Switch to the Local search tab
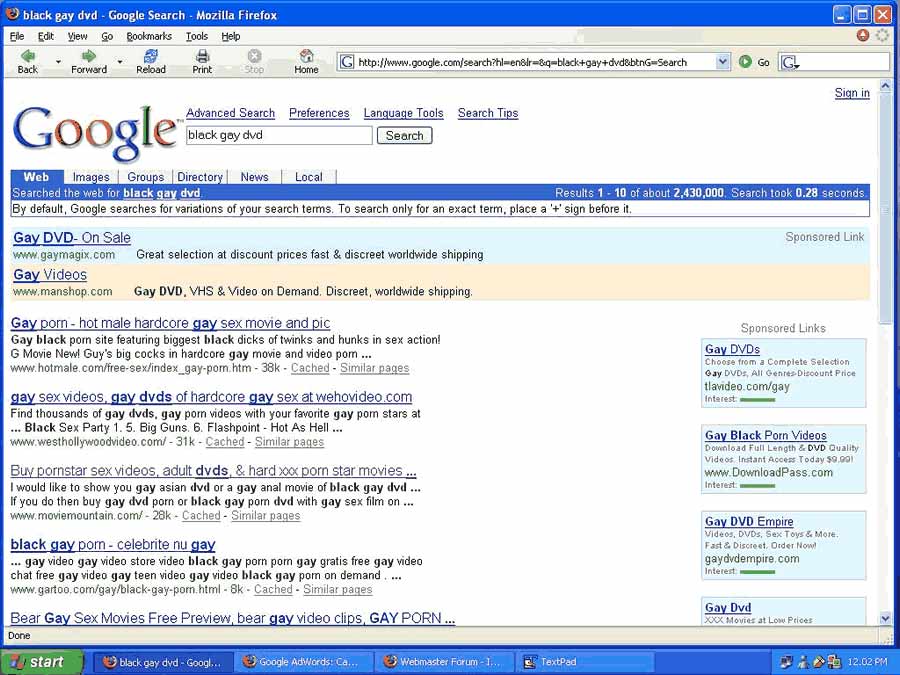 point(309,177)
